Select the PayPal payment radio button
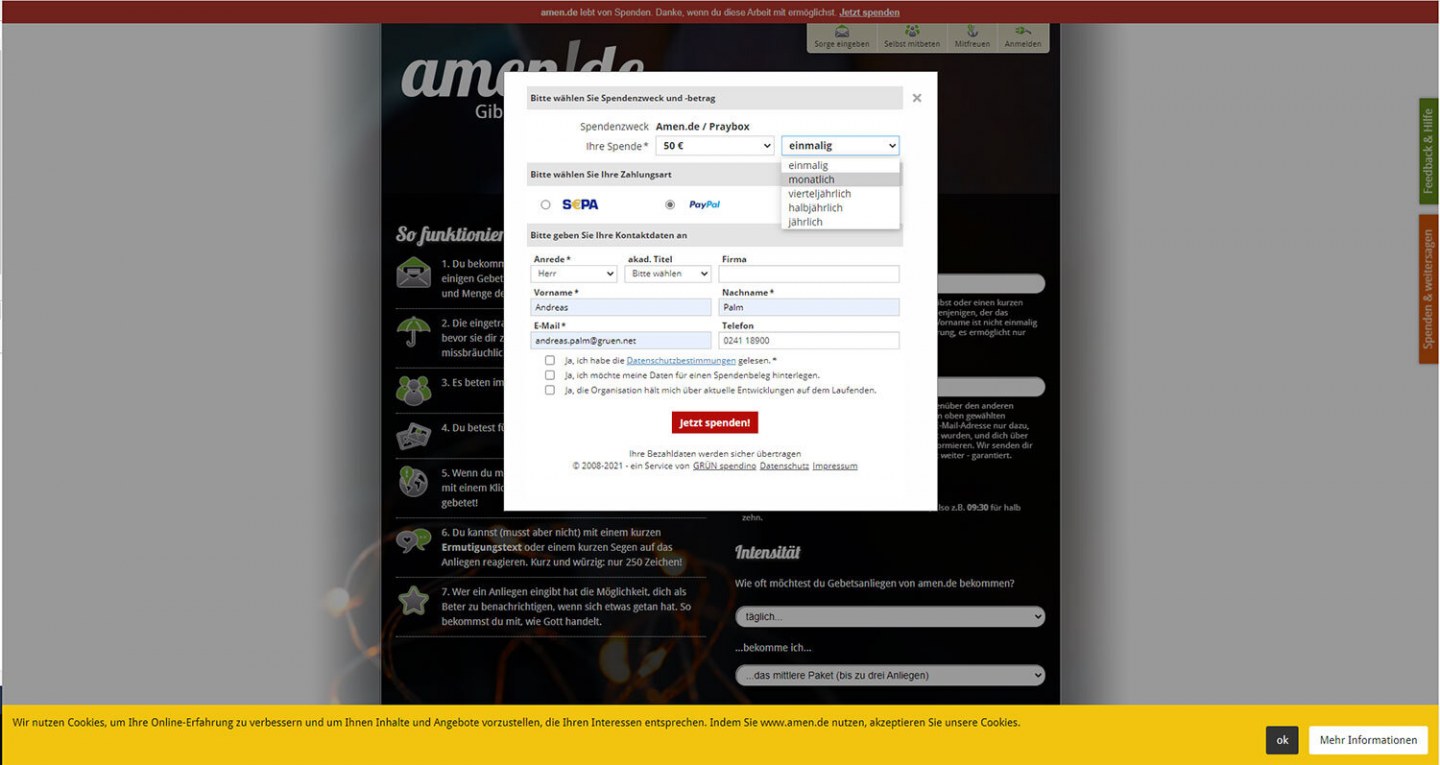Screen dimensions: 1440x765 670,204
